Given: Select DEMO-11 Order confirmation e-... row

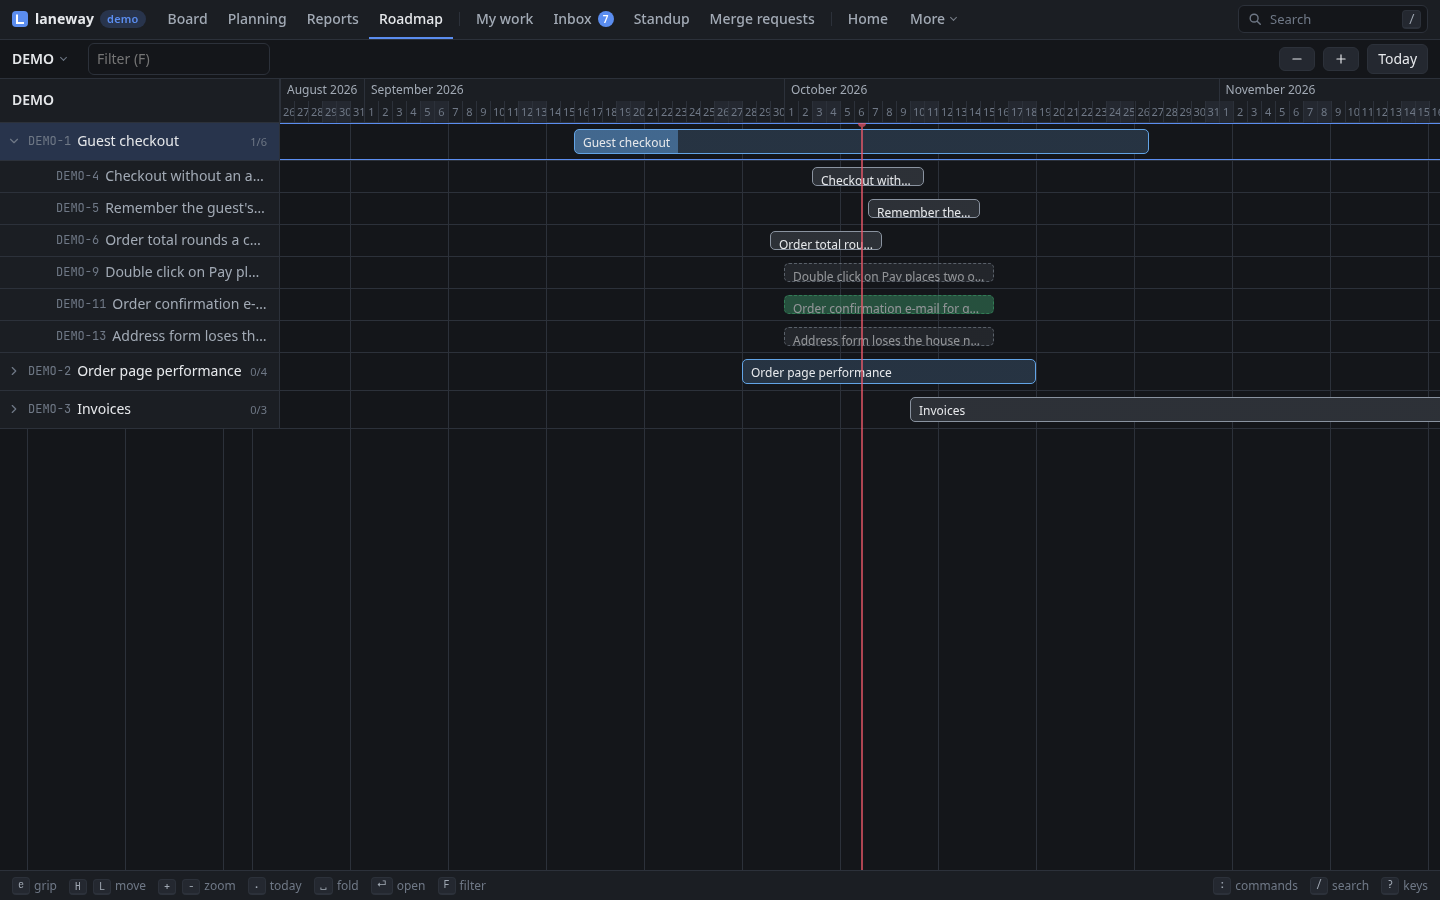Looking at the screenshot, I should coord(140,304).
